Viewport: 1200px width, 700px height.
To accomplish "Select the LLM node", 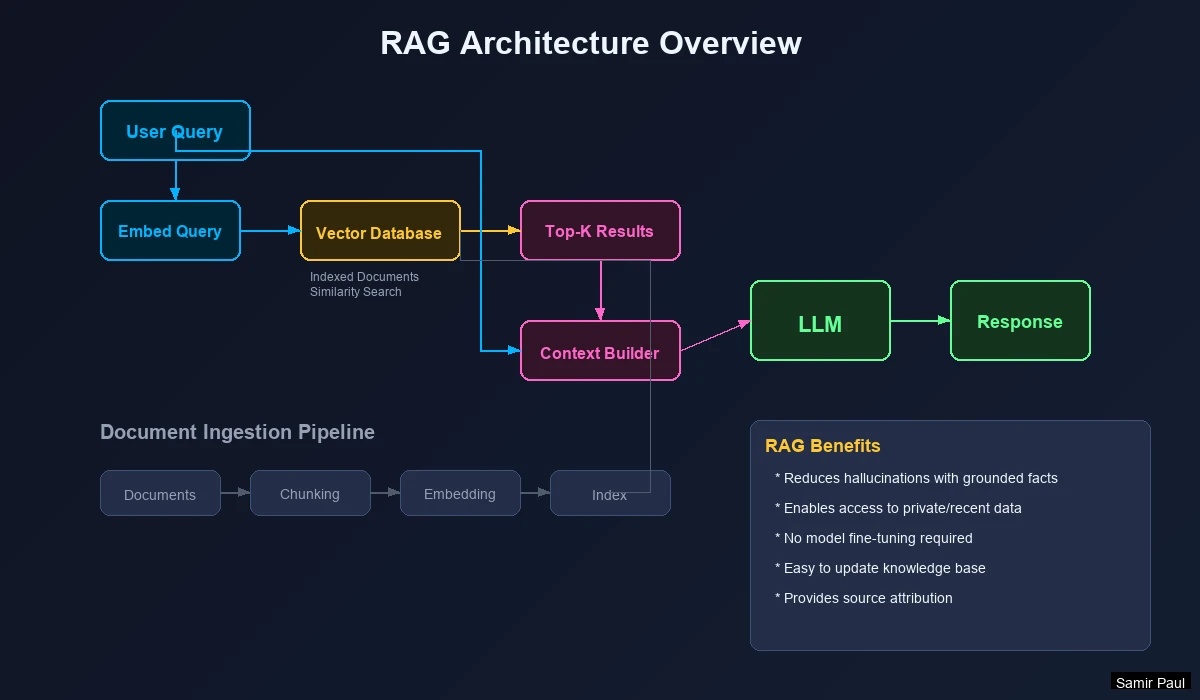I will (819, 320).
